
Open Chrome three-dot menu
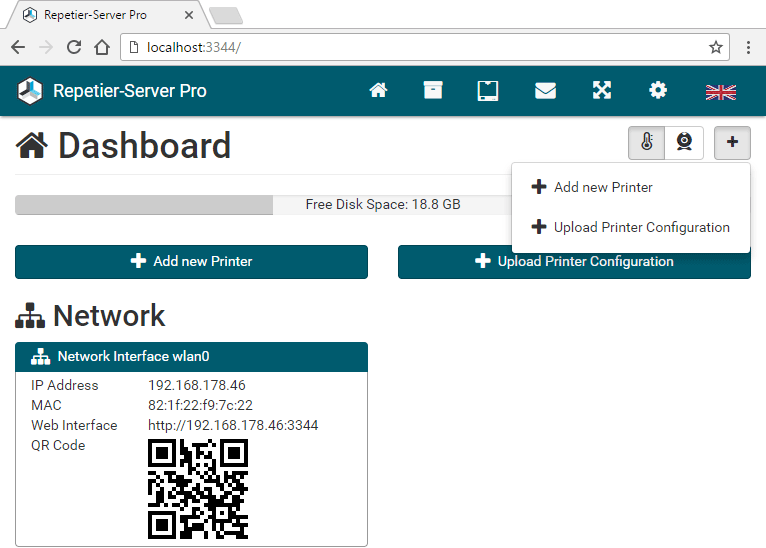click(748, 47)
